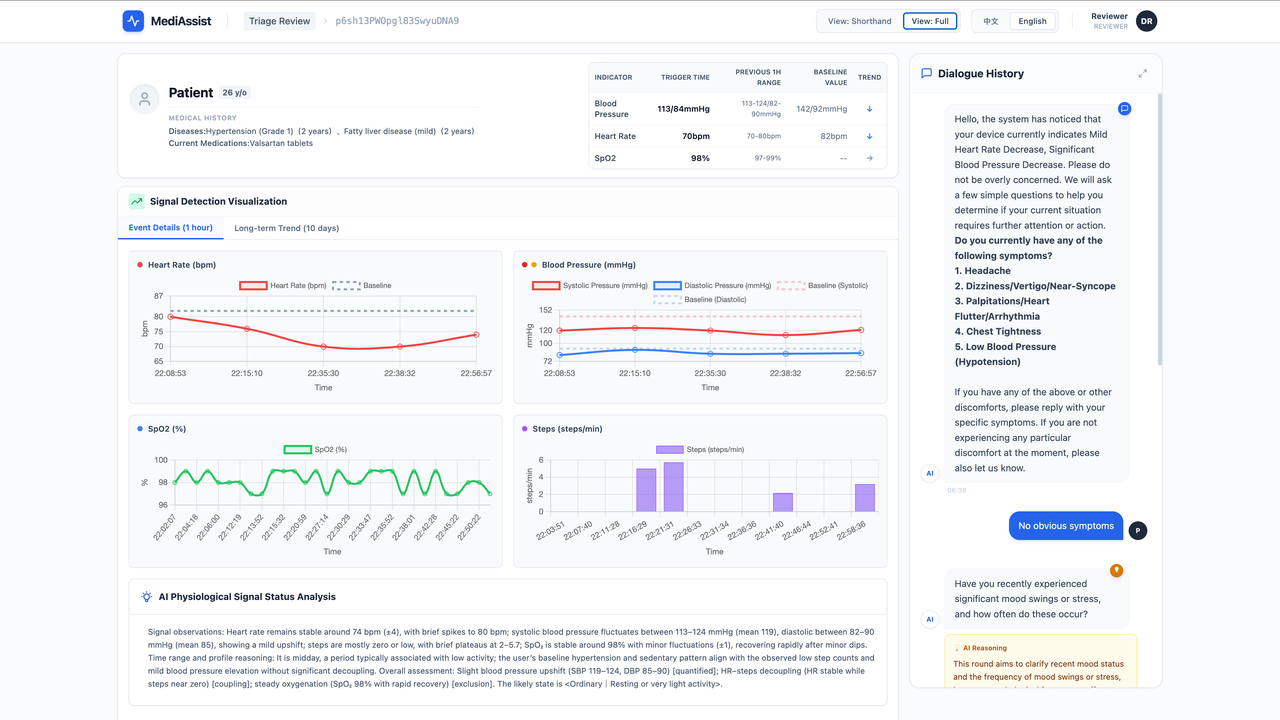Click the Blood Pressure downward trend arrow

(869, 108)
